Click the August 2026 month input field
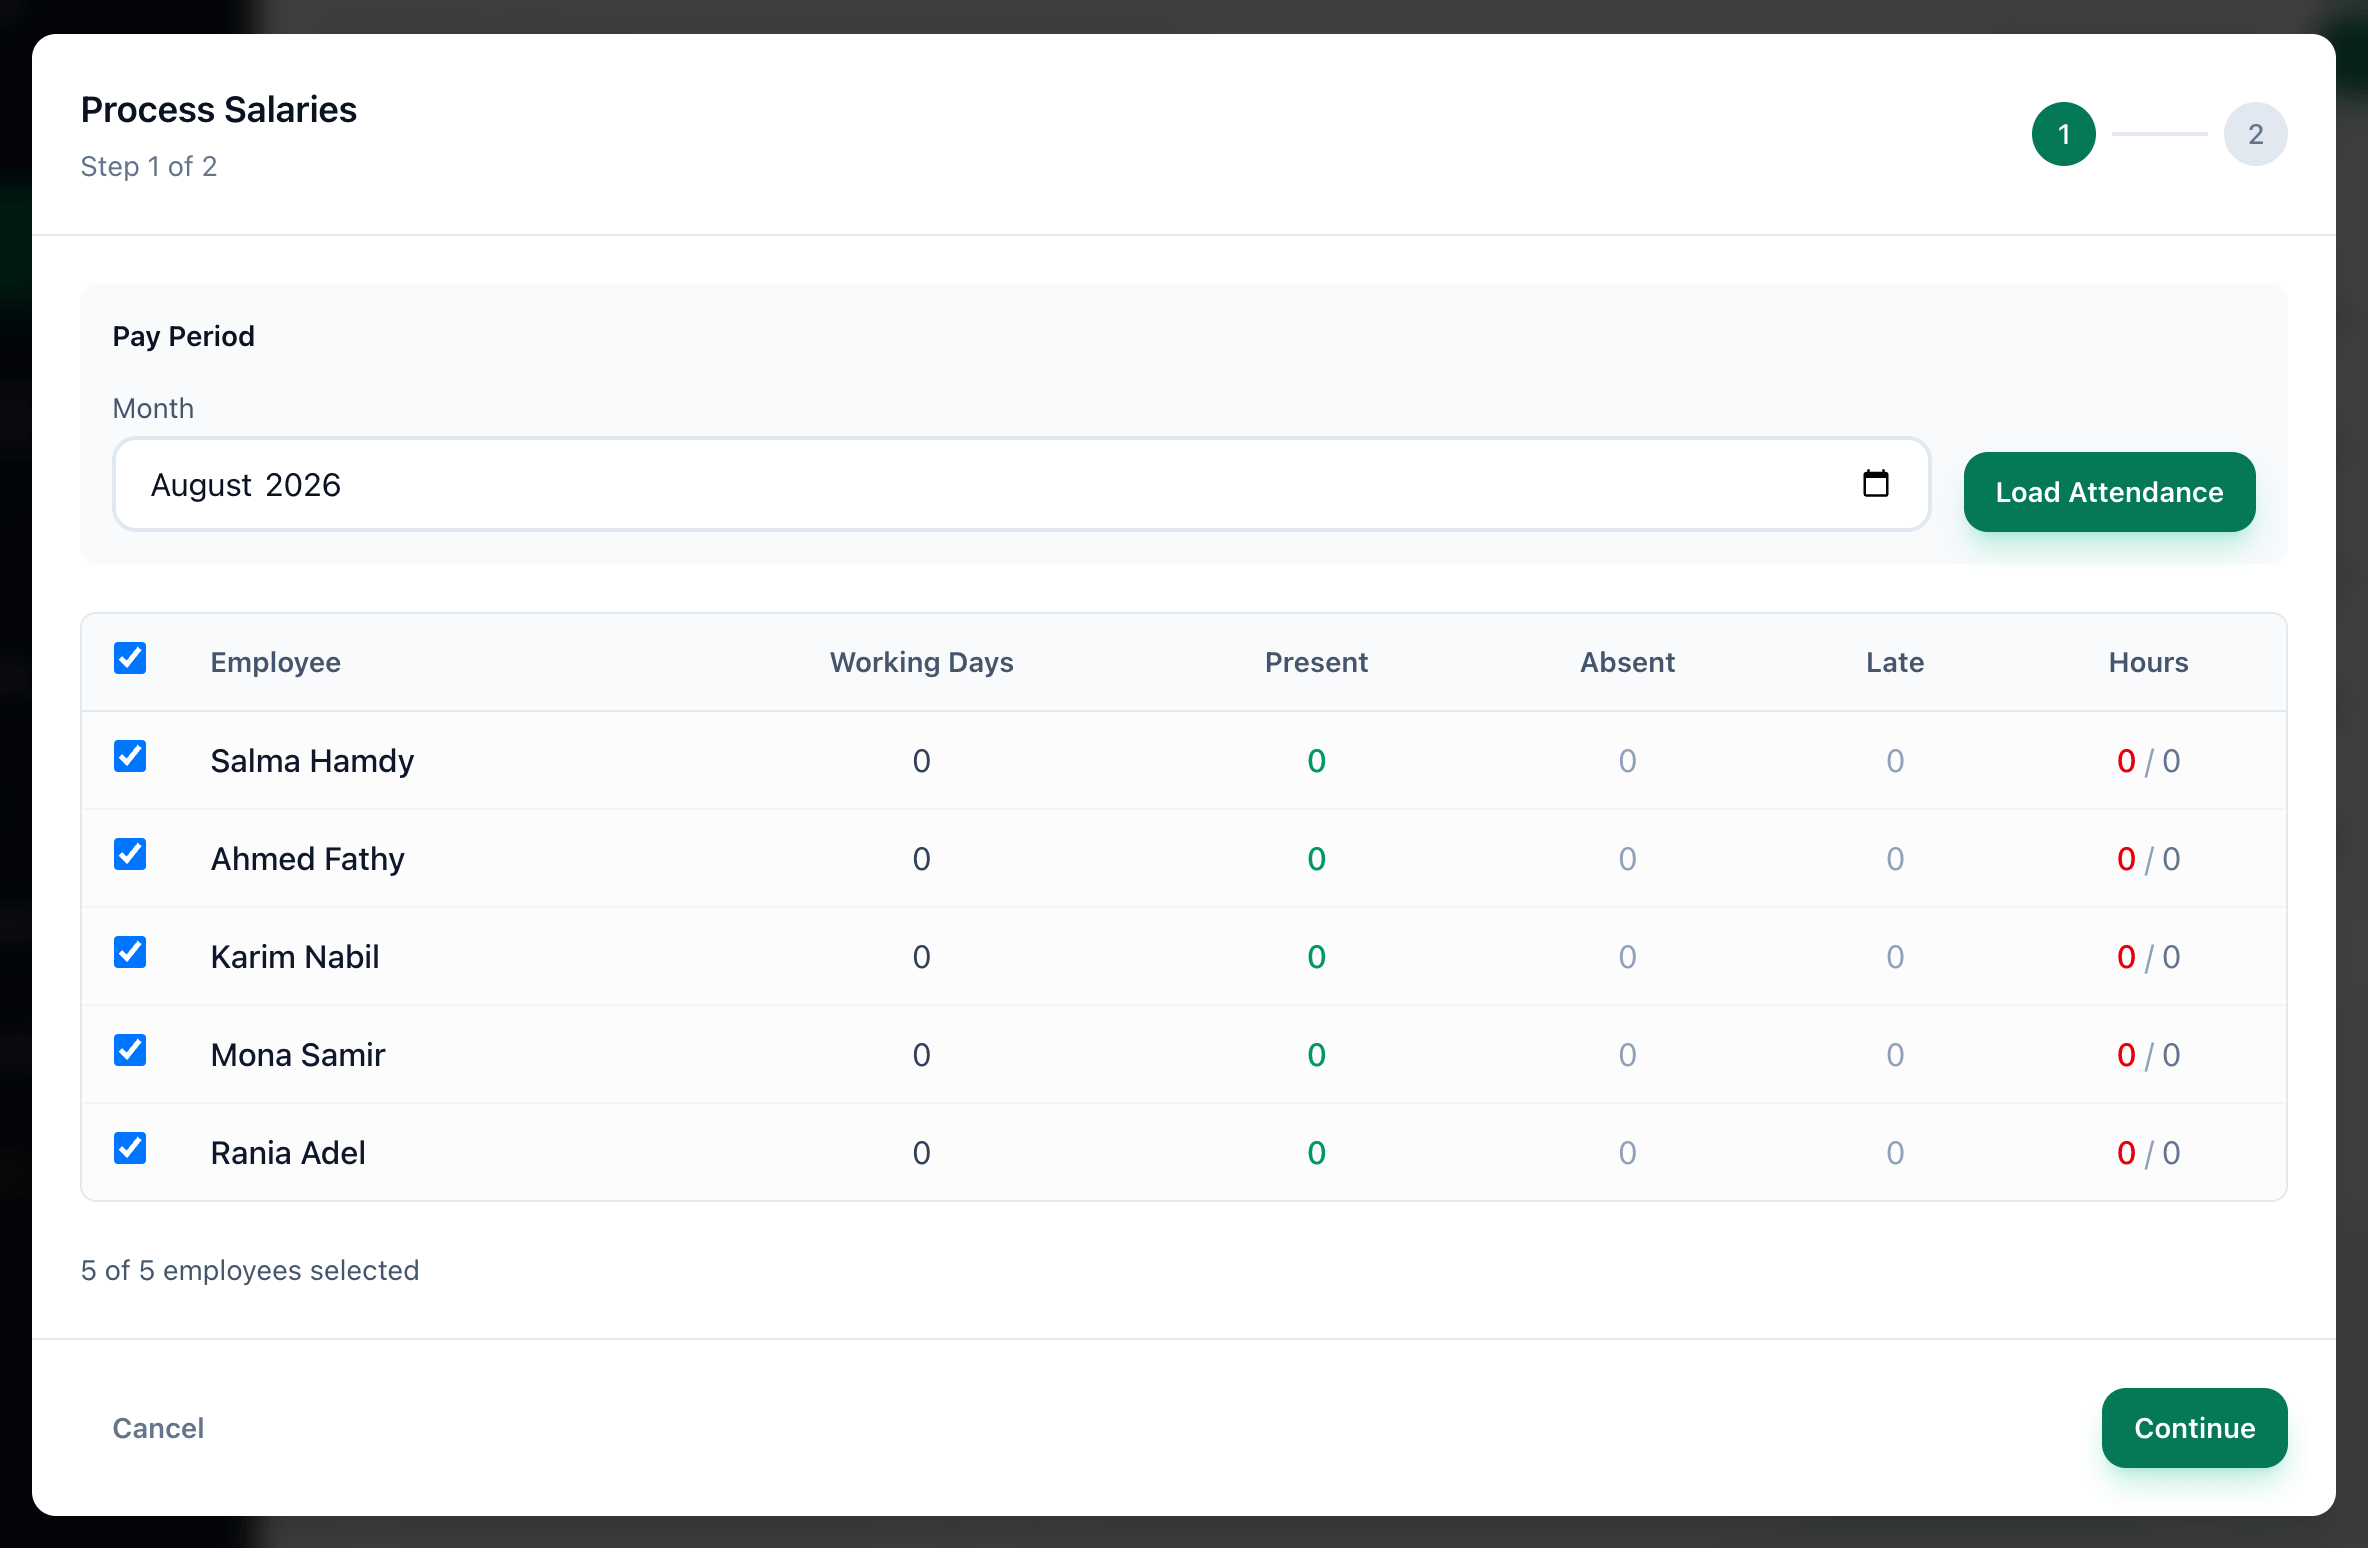 tap(1021, 484)
